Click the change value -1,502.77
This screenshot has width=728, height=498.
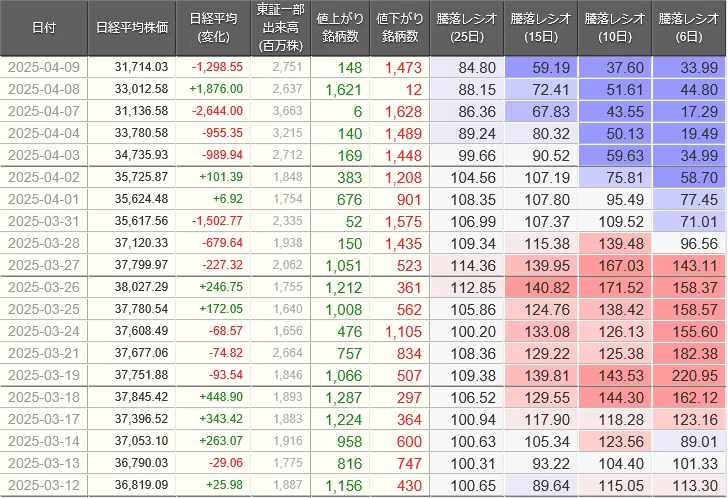click(217, 221)
